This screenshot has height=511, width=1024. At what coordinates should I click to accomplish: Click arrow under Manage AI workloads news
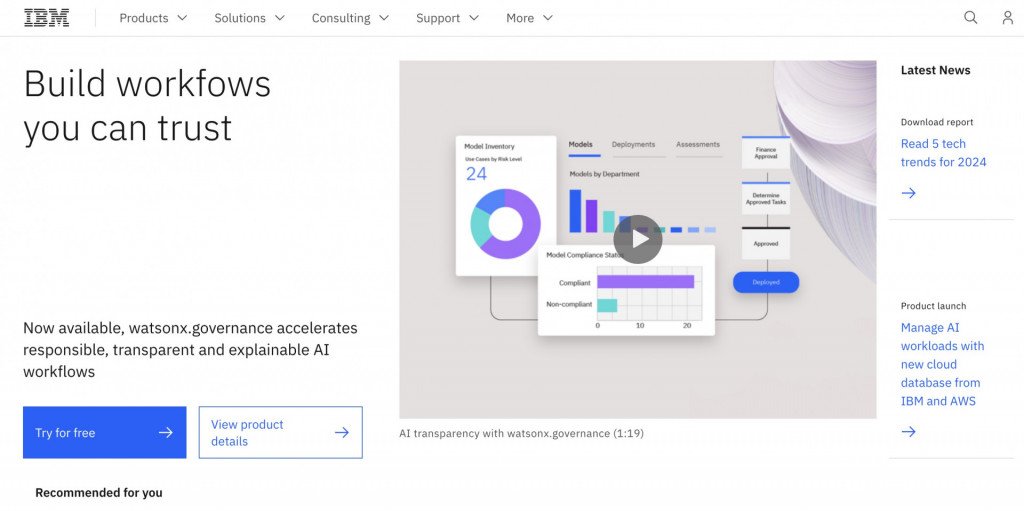[x=908, y=431]
